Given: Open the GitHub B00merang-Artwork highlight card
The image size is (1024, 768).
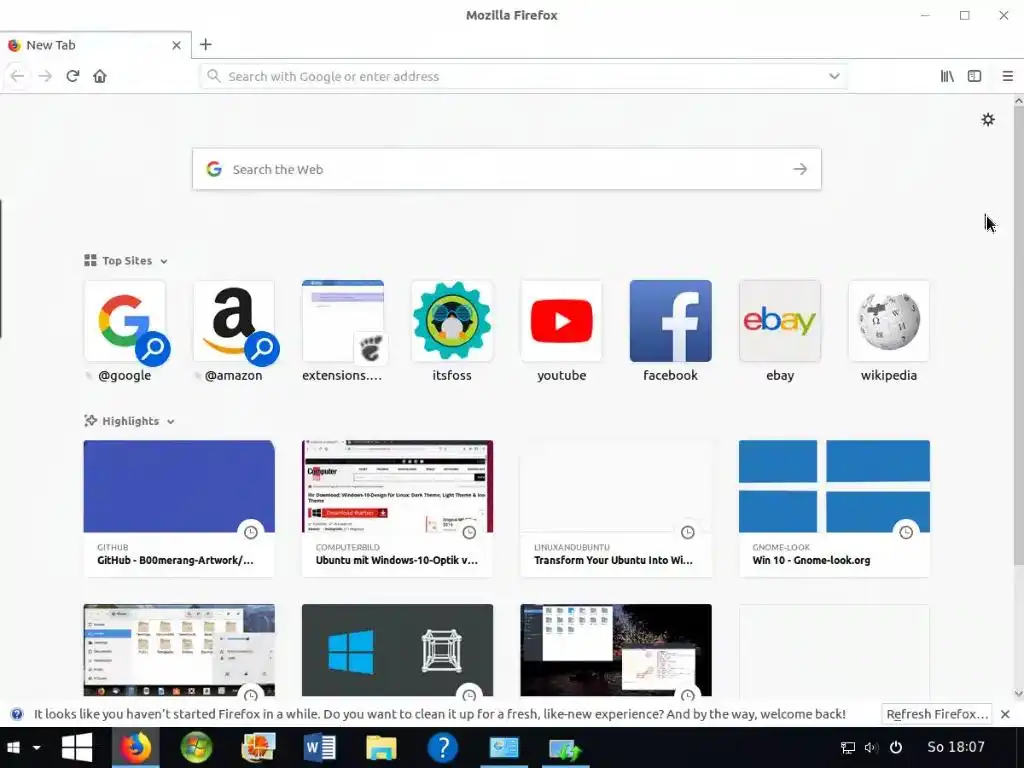Looking at the screenshot, I should tap(179, 508).
